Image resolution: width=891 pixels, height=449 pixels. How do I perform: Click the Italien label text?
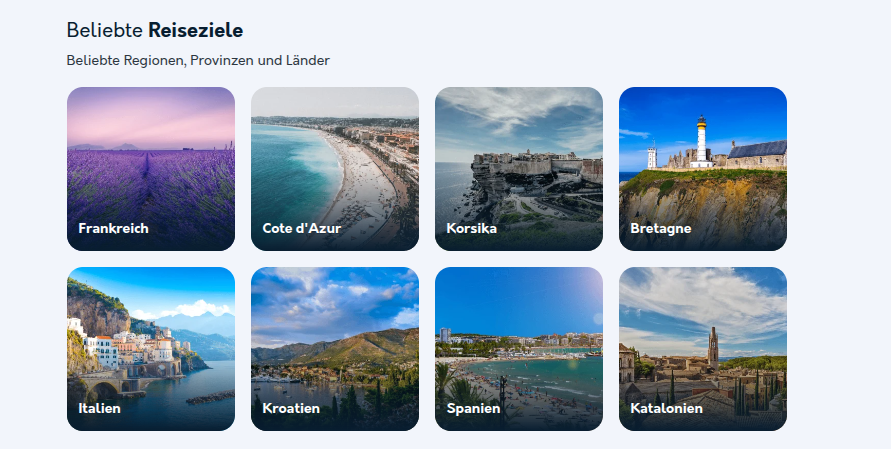99,409
